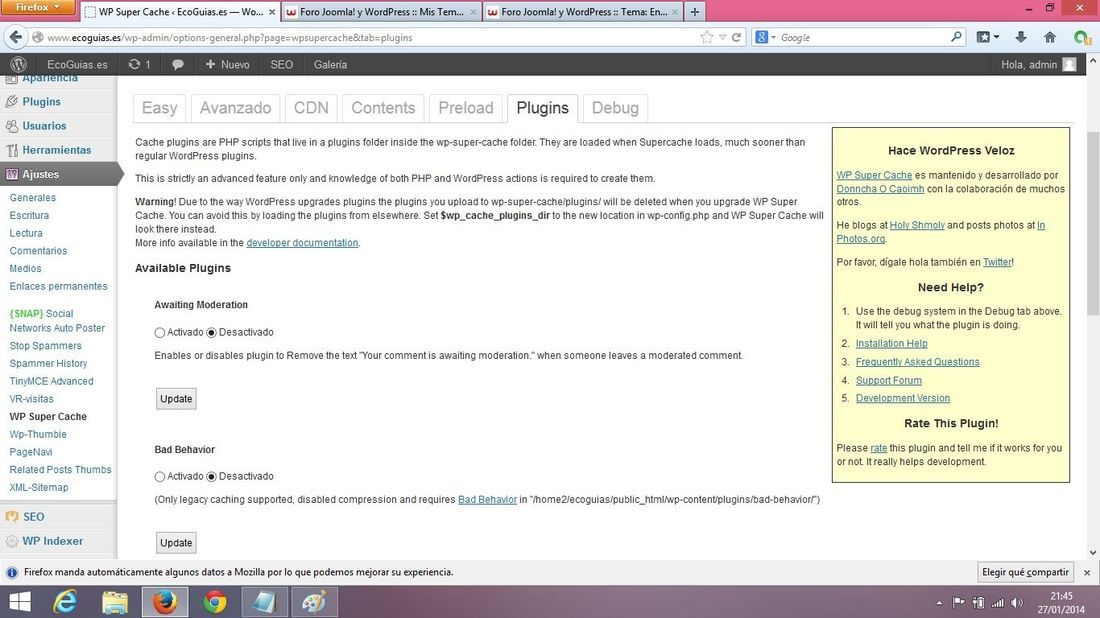Launch Chrome from the taskbar
Screen dimensions: 1100x618
click(215, 602)
